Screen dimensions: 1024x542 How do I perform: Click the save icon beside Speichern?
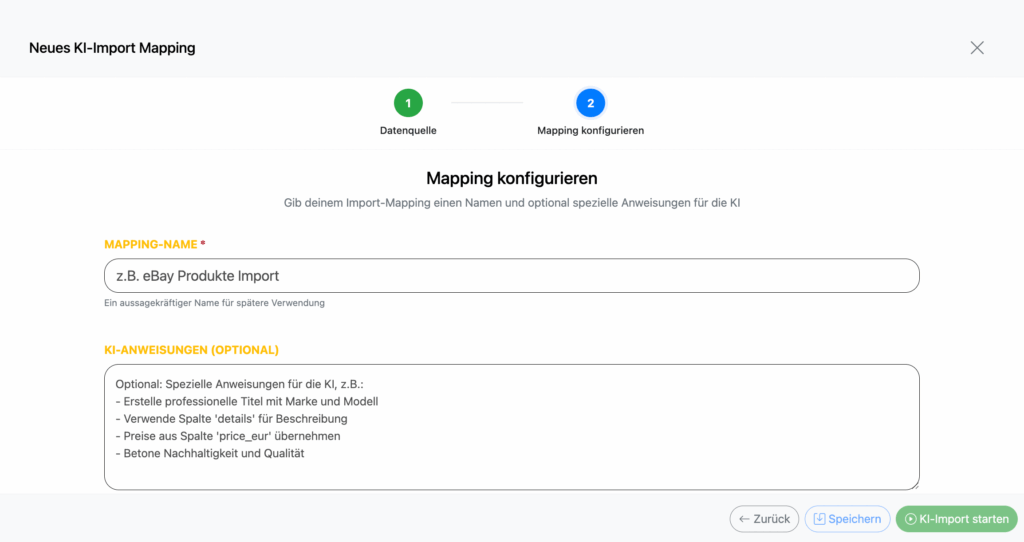tap(819, 519)
